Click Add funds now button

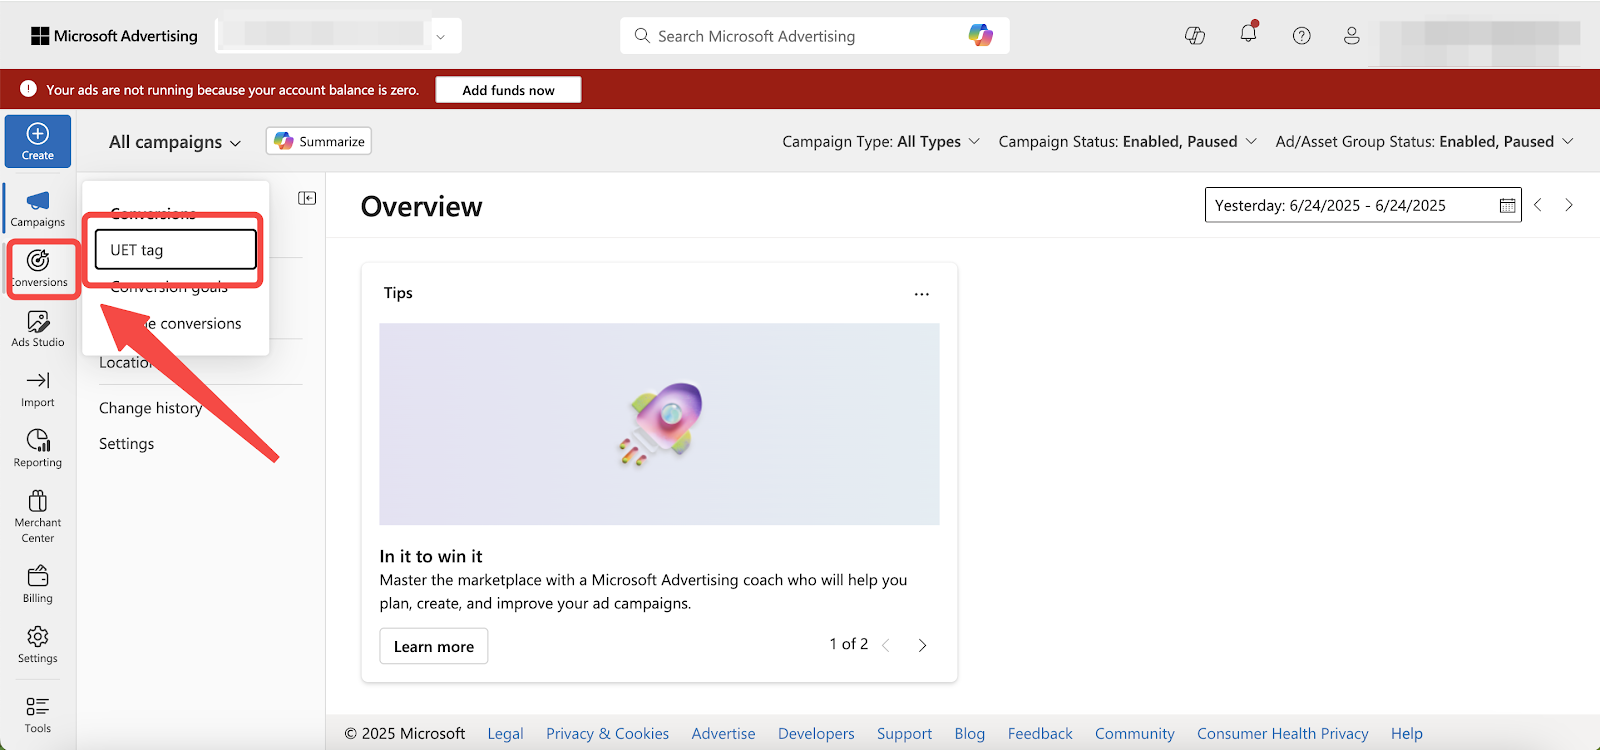coord(508,90)
